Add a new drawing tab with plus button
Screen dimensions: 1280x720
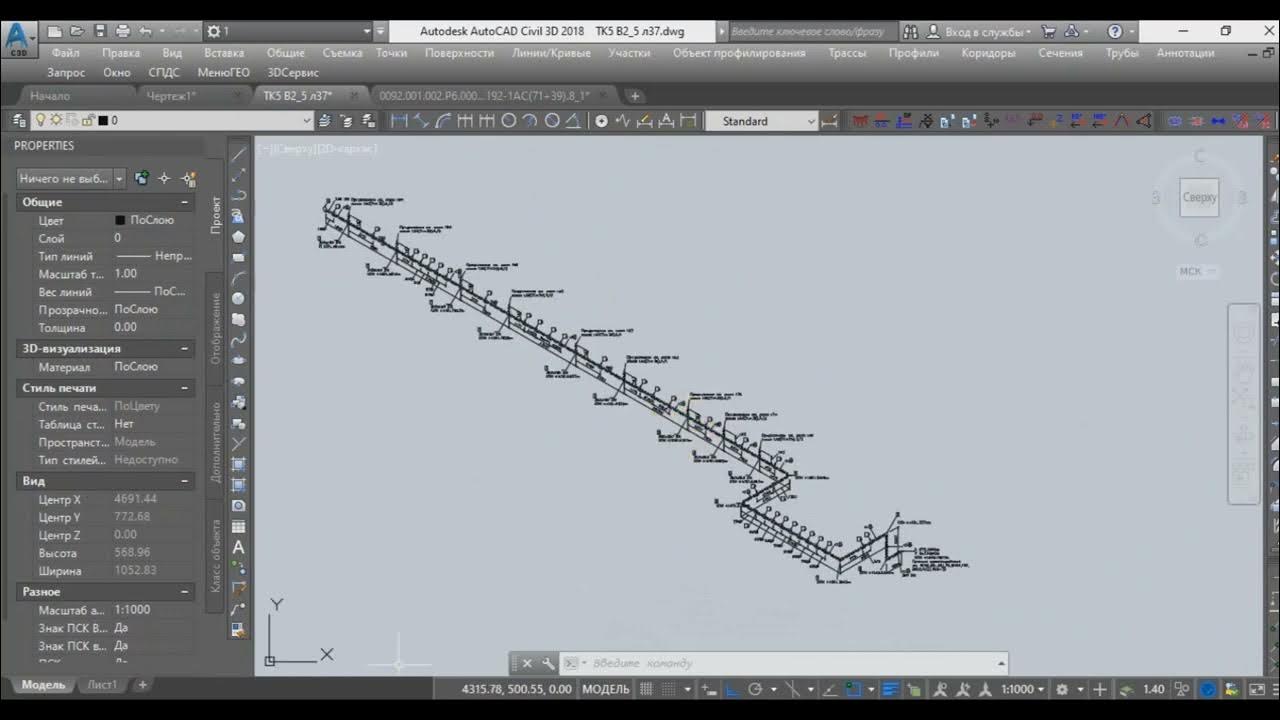click(x=634, y=96)
